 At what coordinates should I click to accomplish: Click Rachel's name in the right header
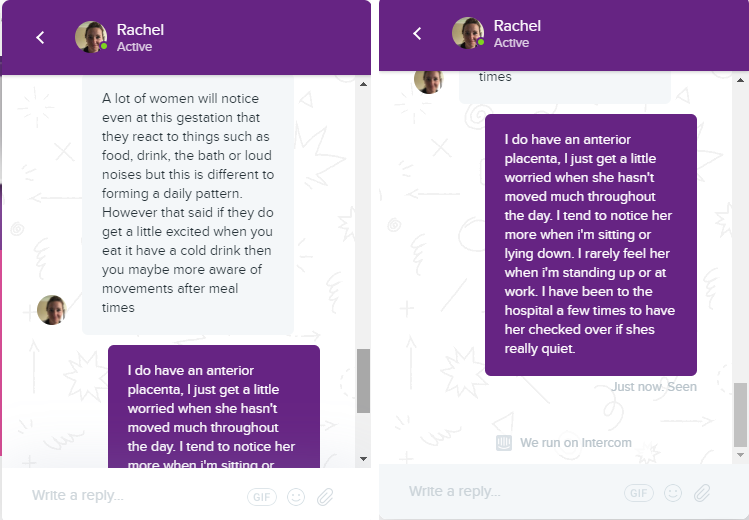[517, 26]
